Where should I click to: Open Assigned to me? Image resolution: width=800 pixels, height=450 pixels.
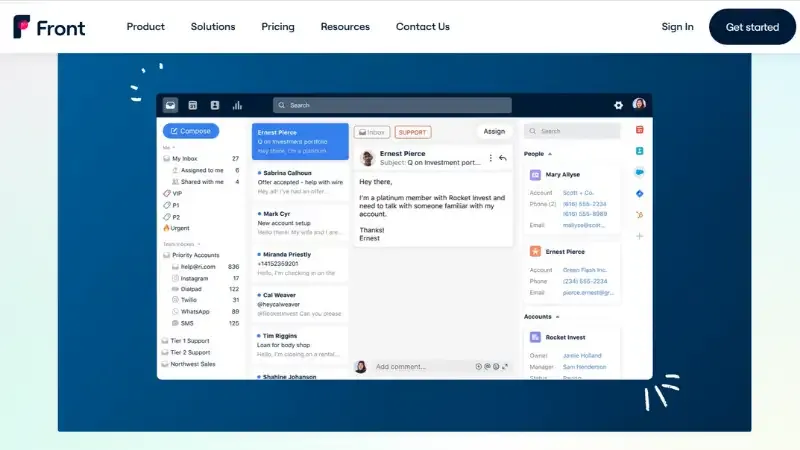pyautogui.click(x=205, y=170)
